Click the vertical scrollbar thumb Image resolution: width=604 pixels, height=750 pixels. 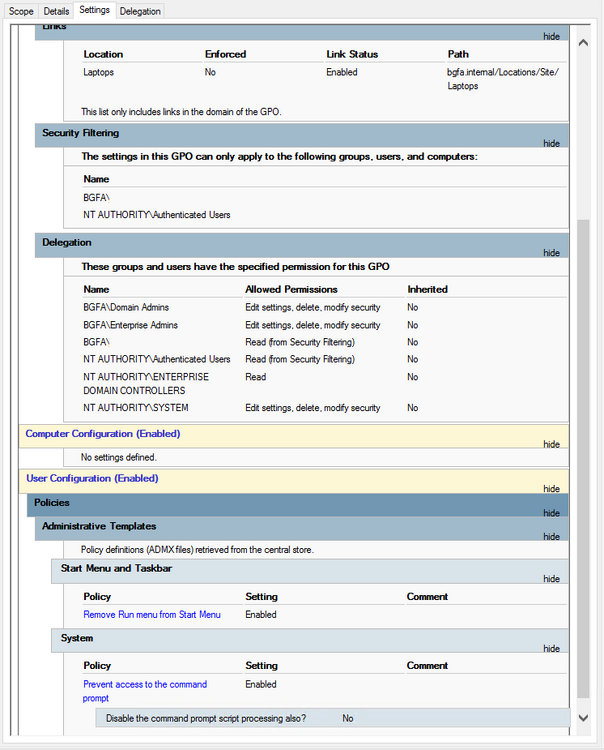click(583, 458)
